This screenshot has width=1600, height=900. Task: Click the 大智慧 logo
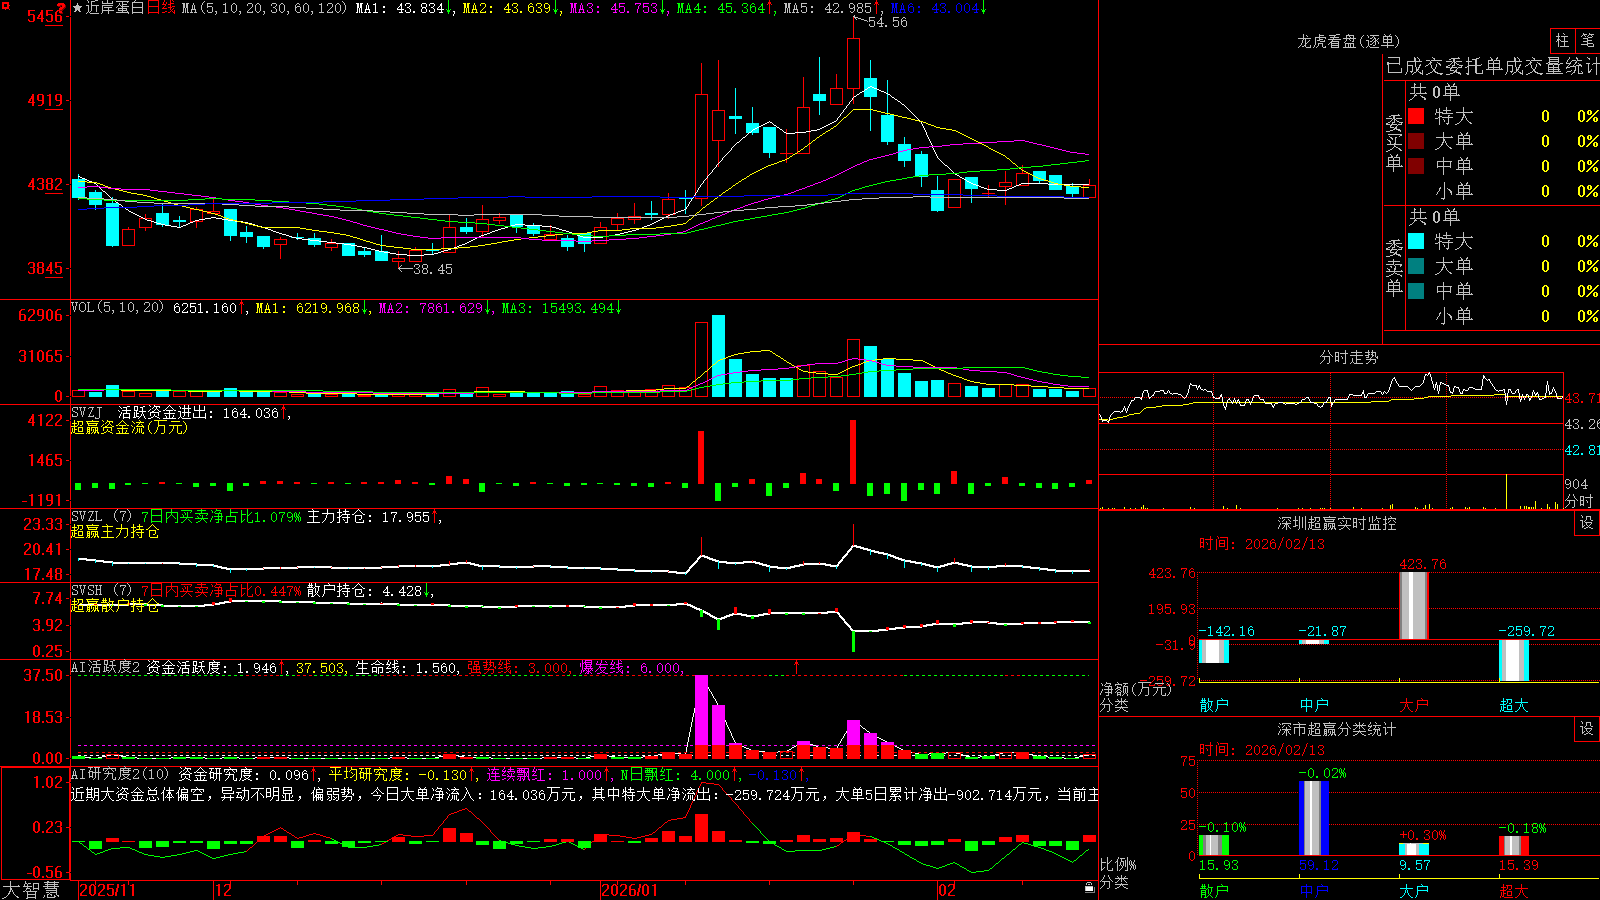pyautogui.click(x=31, y=890)
